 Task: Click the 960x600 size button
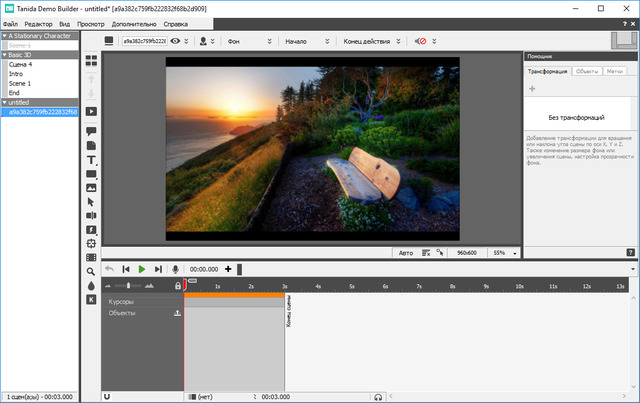(x=467, y=253)
